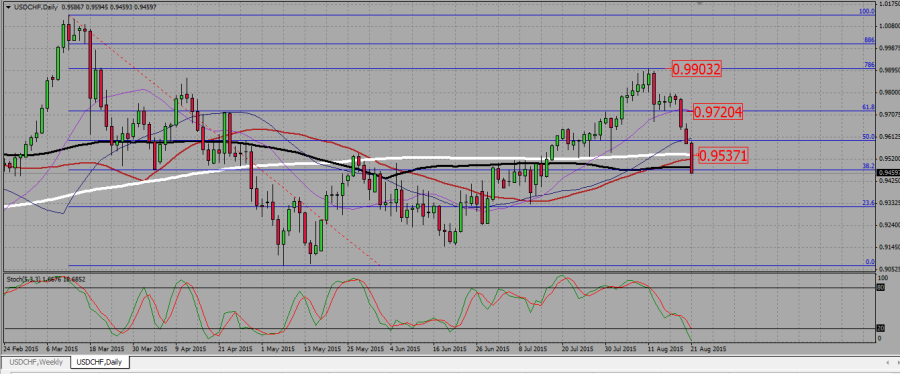The width and height of the screenshot is (900, 374).
Task: Click the Stoch(5,3,3) indicator label
Action: tap(24, 279)
